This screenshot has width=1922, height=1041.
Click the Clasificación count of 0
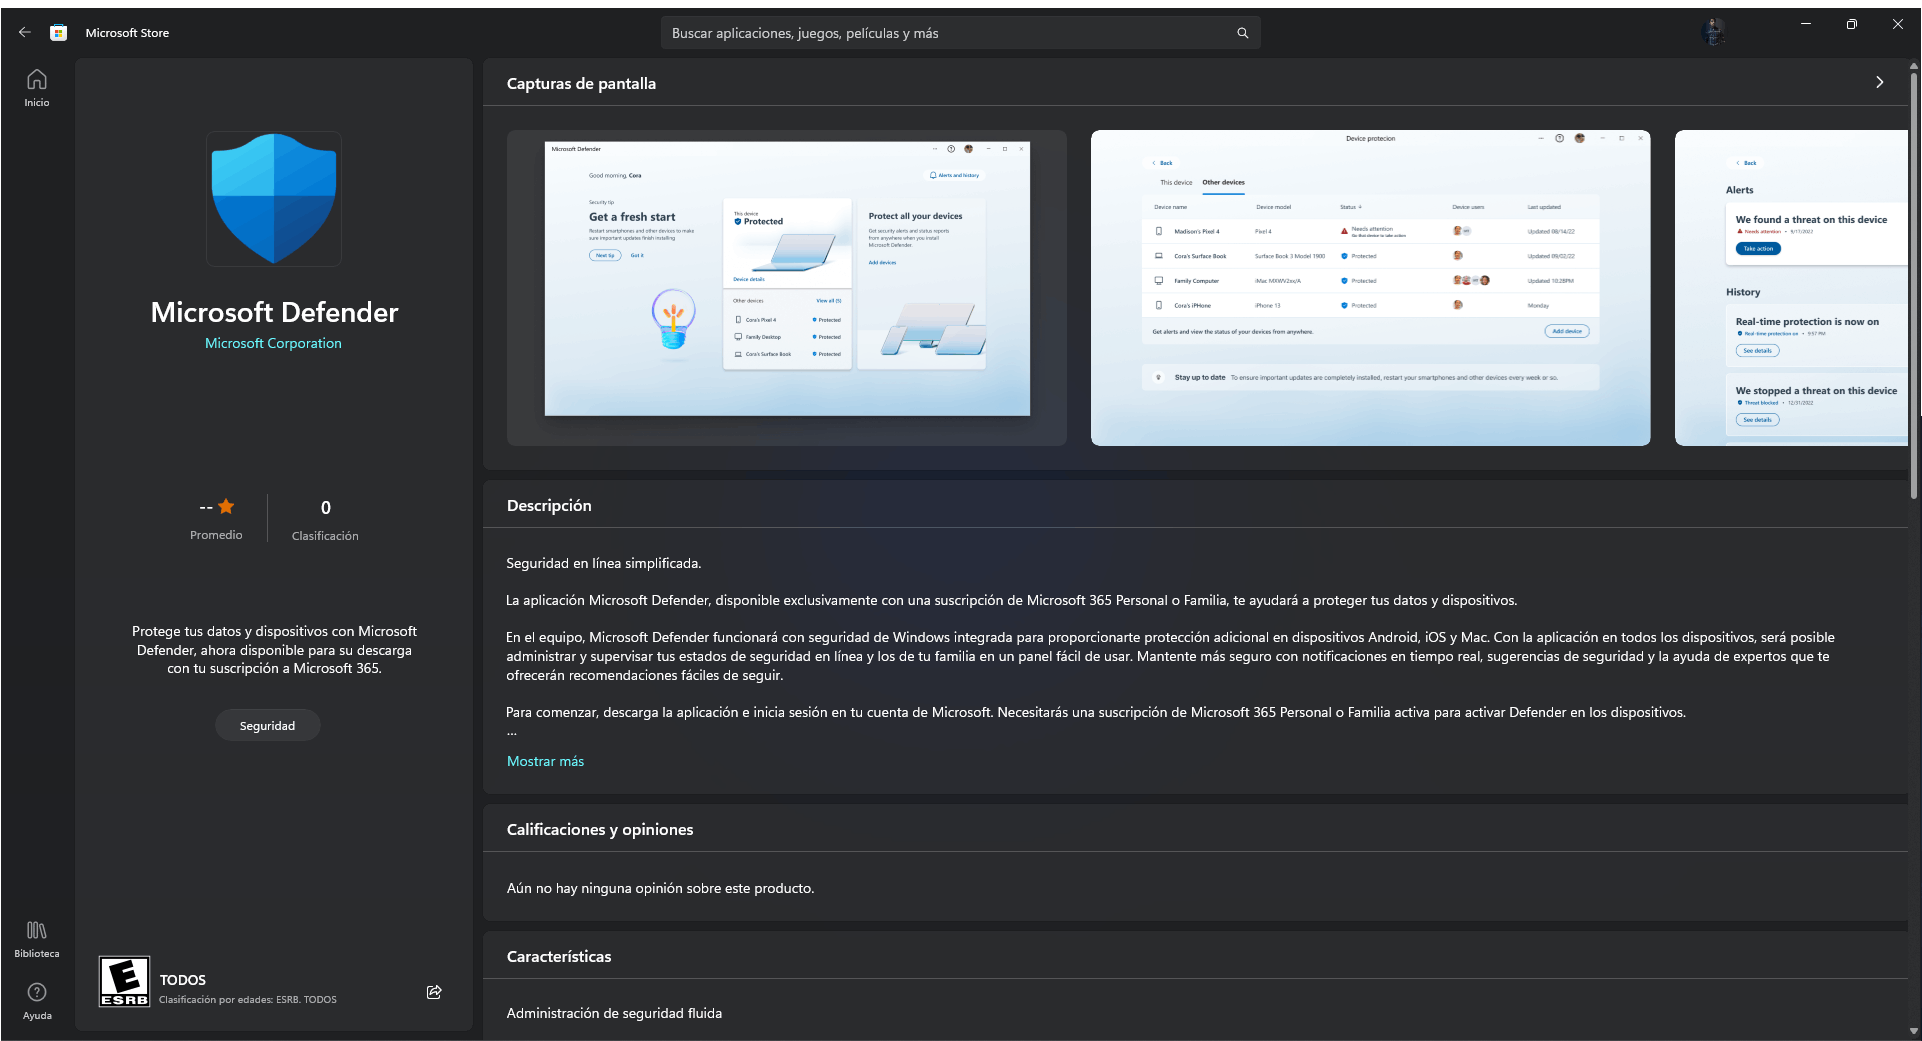pos(326,508)
